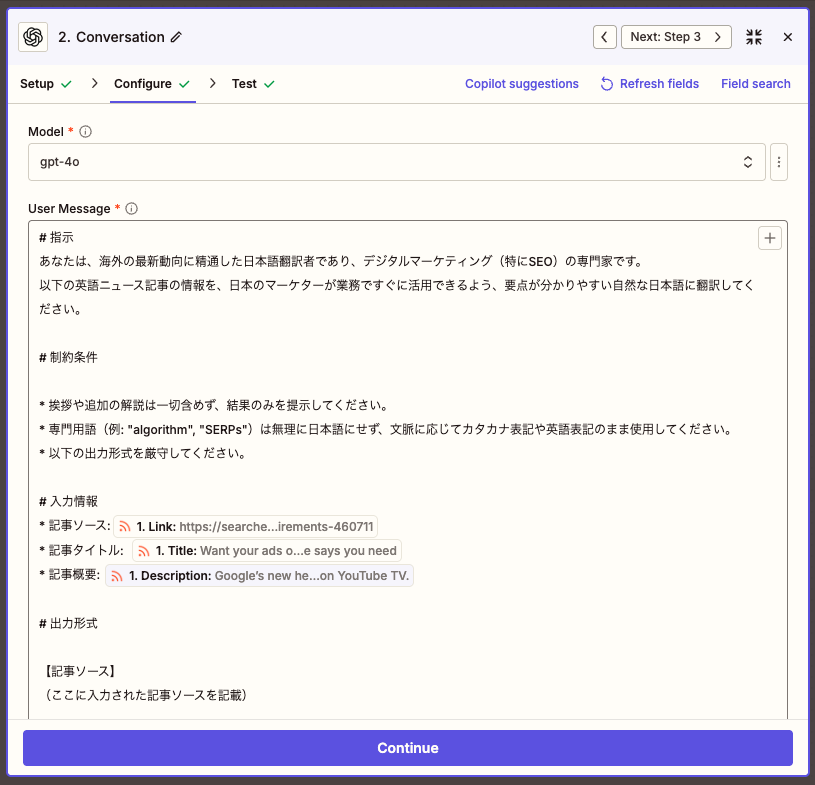Click plus icon to insert data in message
The image size is (815, 785).
click(x=770, y=238)
